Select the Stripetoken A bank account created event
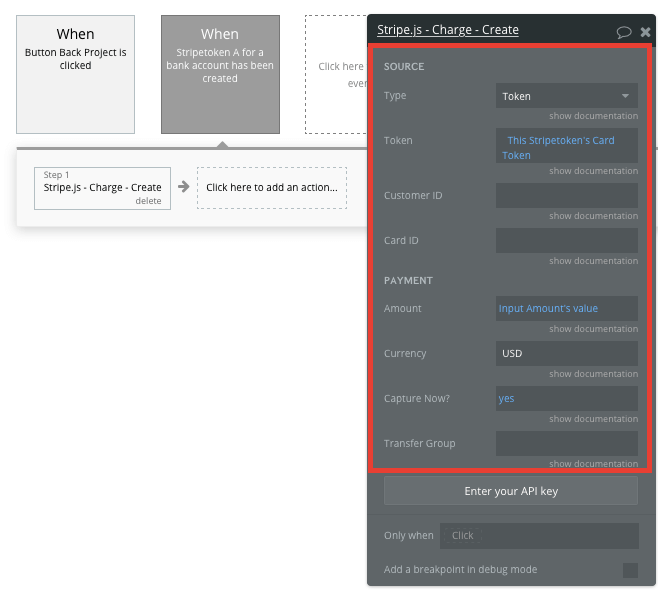The image size is (658, 591). click(220, 75)
